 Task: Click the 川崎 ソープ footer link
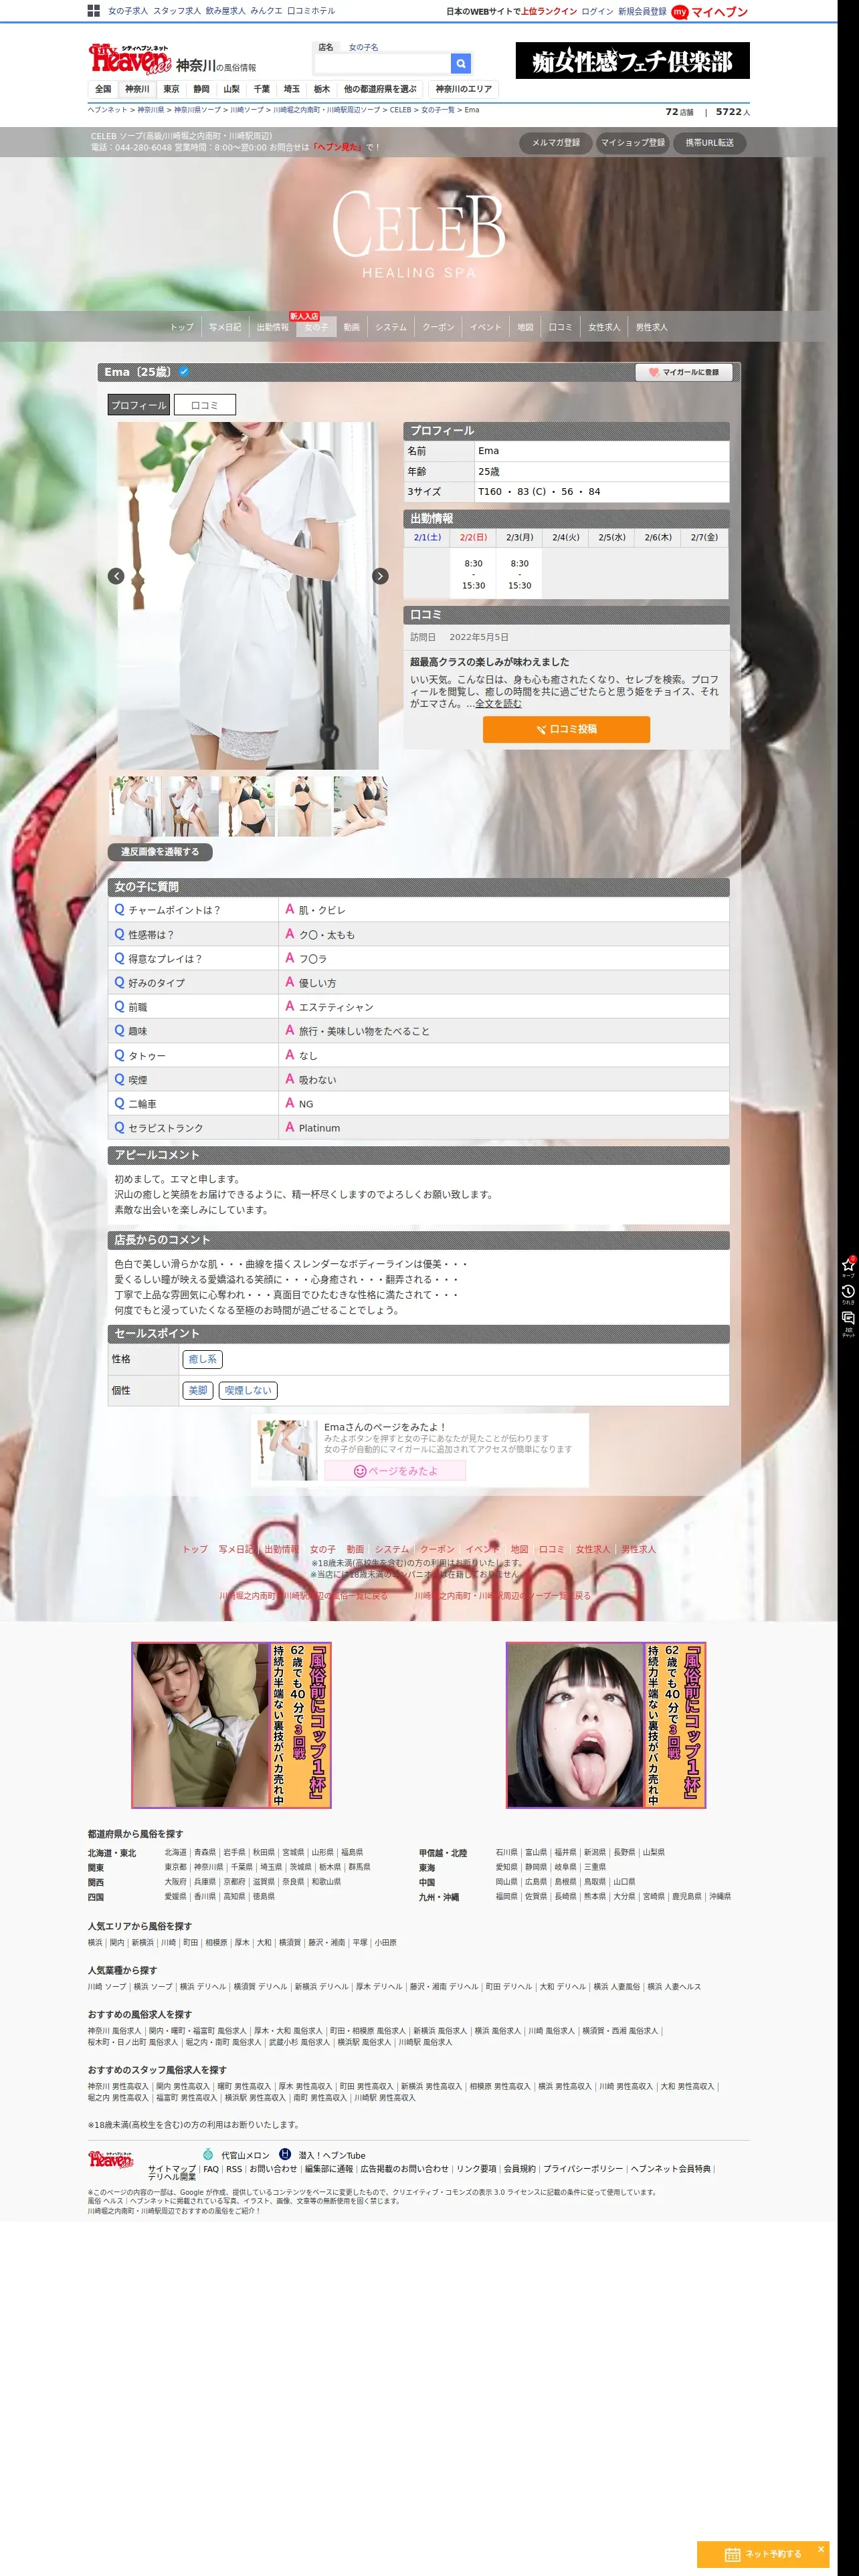(x=107, y=1987)
